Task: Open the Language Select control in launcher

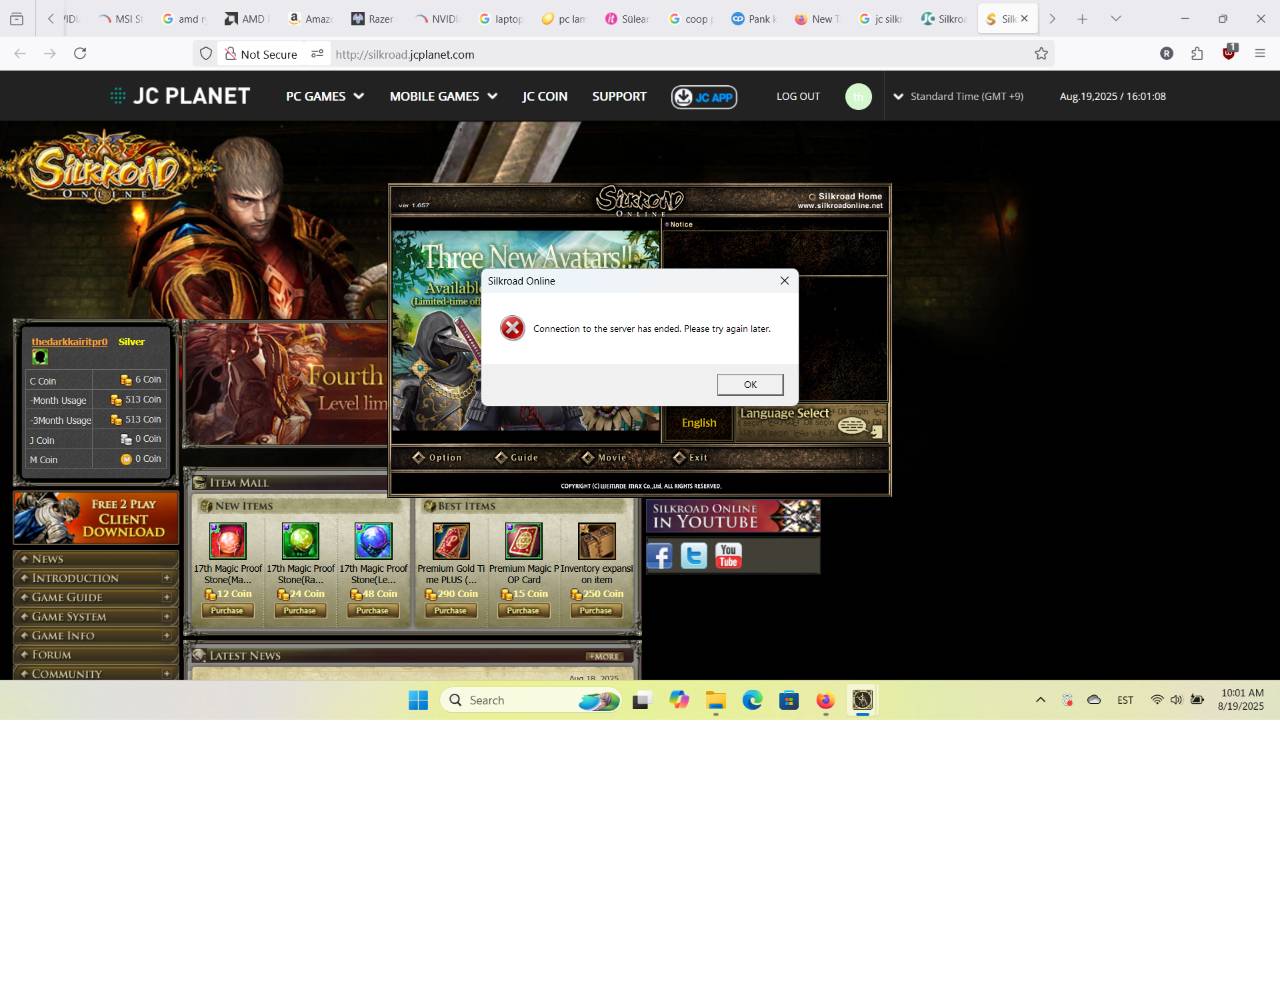Action: pos(811,422)
